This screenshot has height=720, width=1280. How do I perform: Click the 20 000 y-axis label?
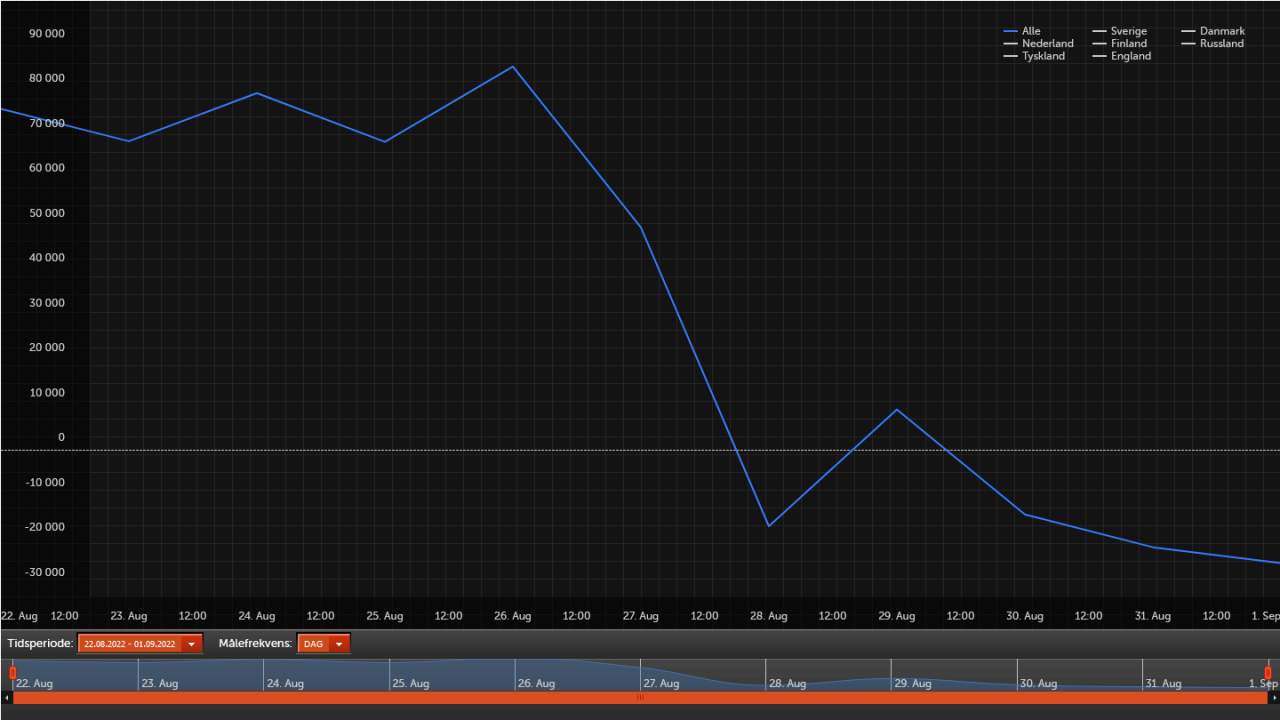48,348
